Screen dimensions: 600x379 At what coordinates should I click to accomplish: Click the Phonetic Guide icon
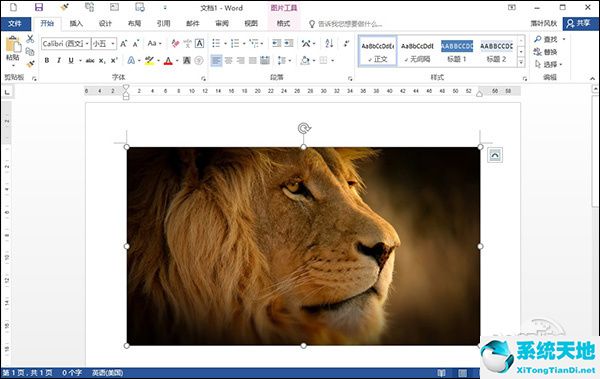pyautogui.click(x=188, y=43)
